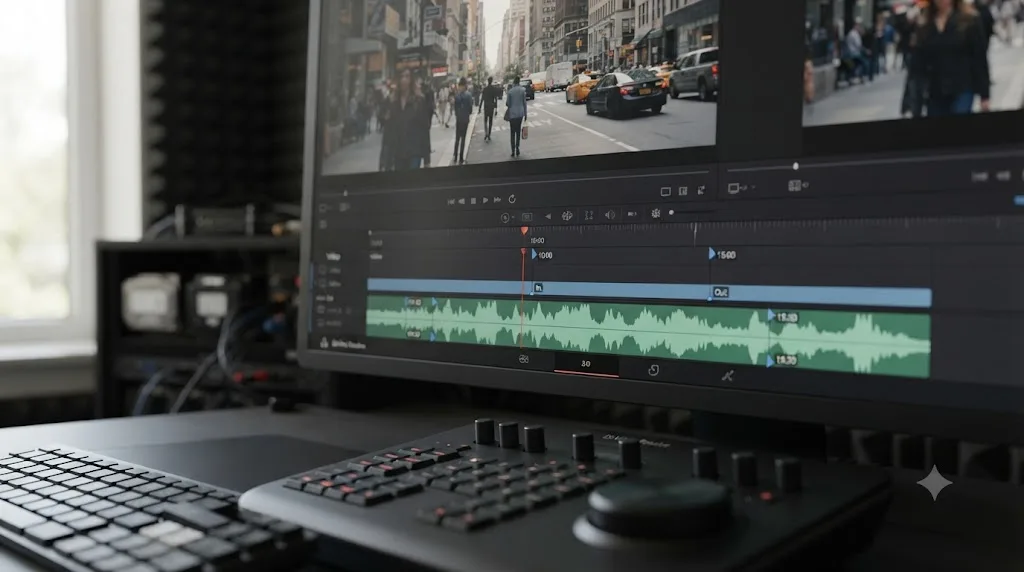Viewport: 1024px width, 572px height.
Task: Jump to the start with skip-back transport button
Action: [451, 202]
